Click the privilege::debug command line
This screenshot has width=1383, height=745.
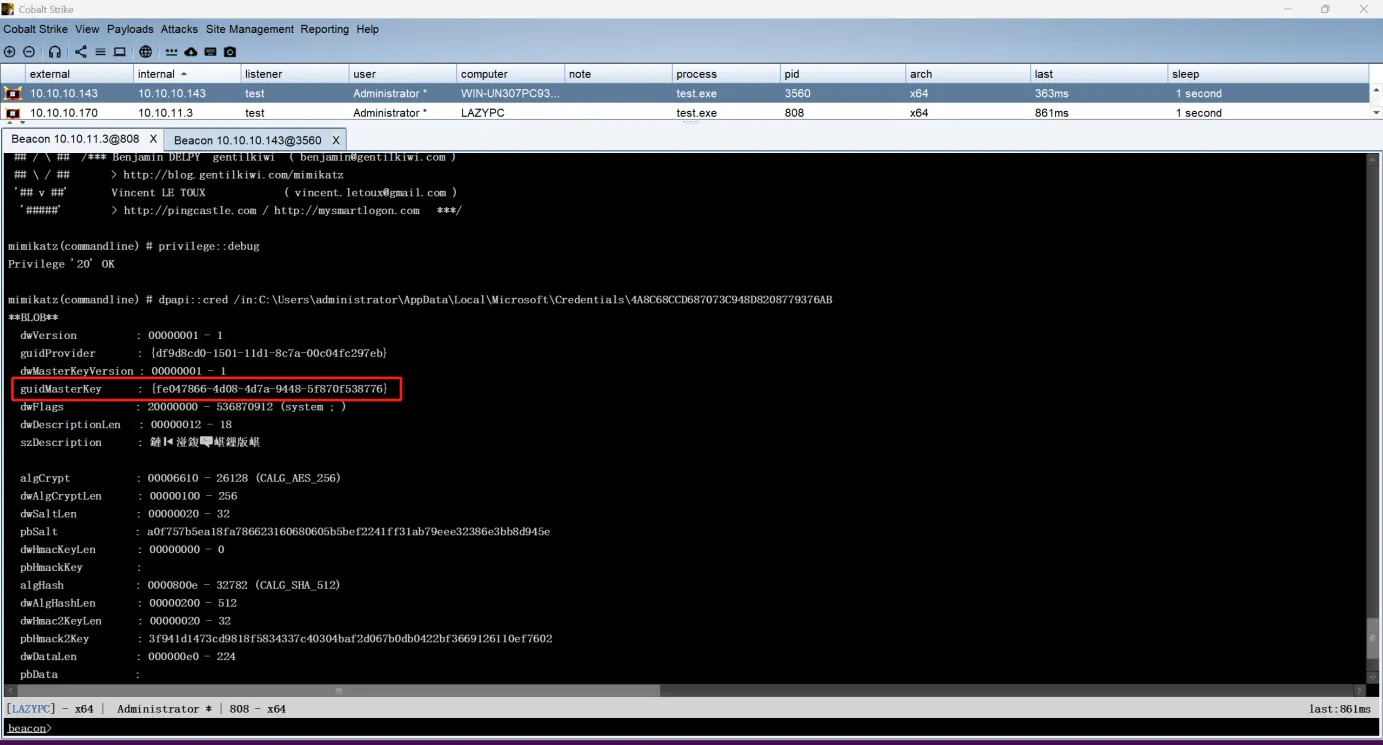(x=134, y=246)
